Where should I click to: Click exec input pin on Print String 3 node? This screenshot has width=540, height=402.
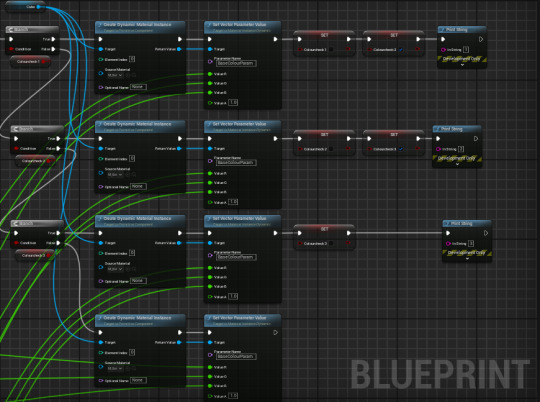(448, 233)
